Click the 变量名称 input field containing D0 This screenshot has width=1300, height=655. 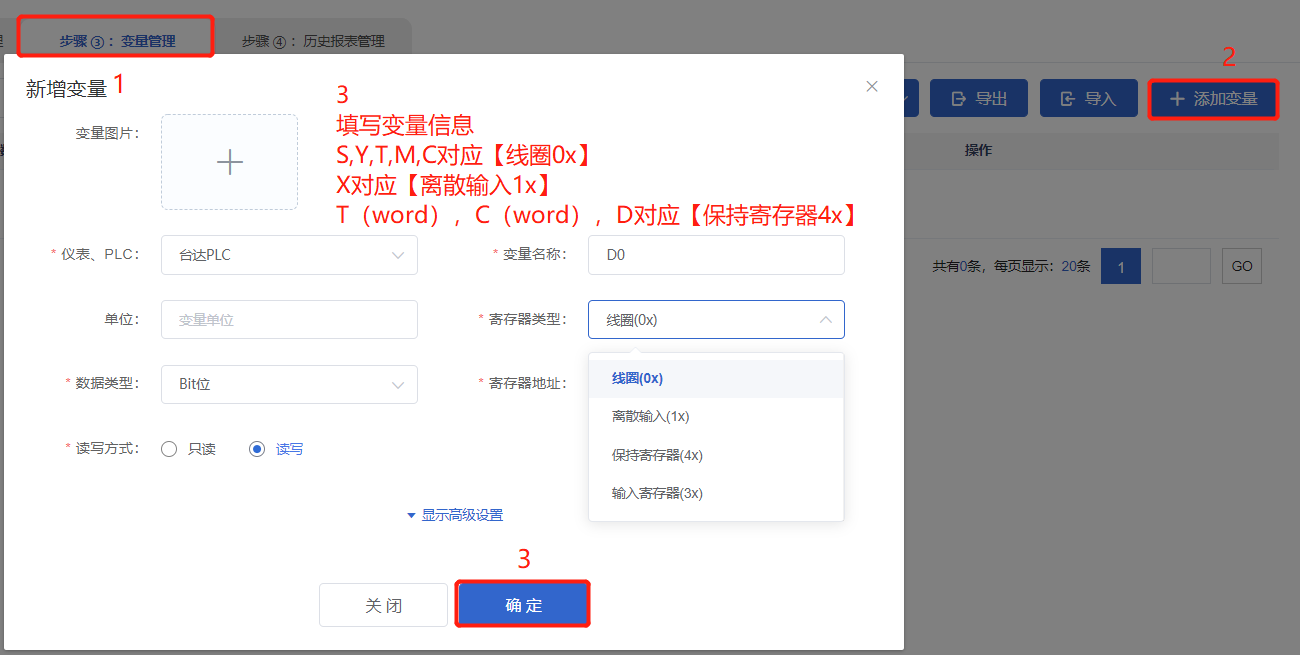click(716, 255)
